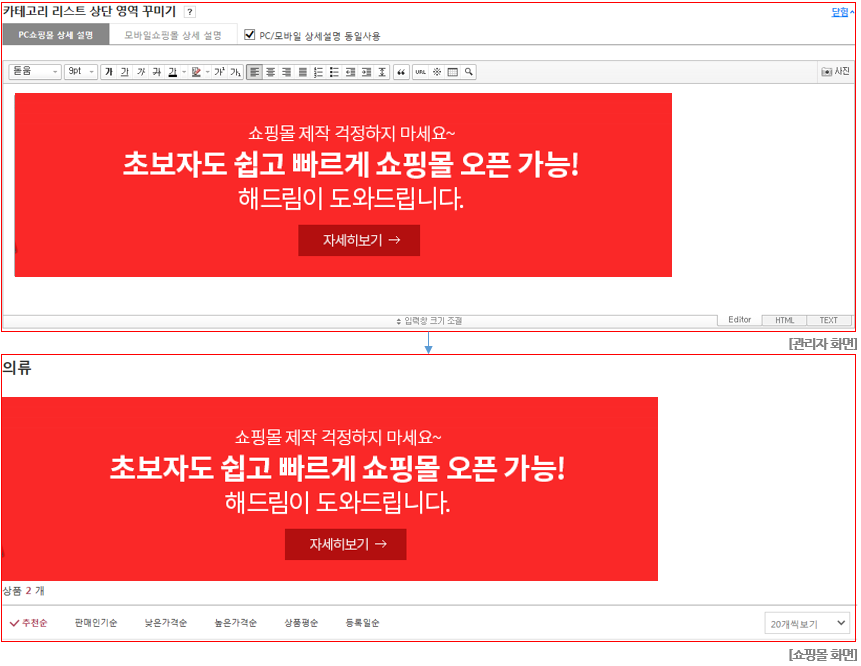
Task: Sort products by 높은가격순
Action: [x=236, y=623]
